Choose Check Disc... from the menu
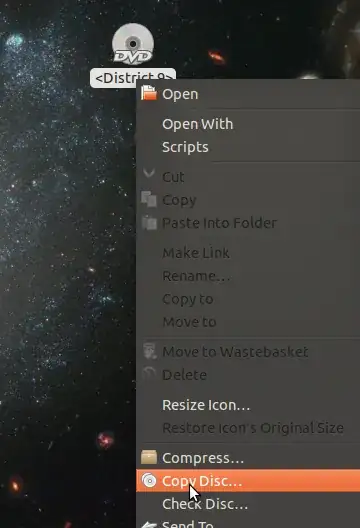This screenshot has height=528, width=360. 248,504
